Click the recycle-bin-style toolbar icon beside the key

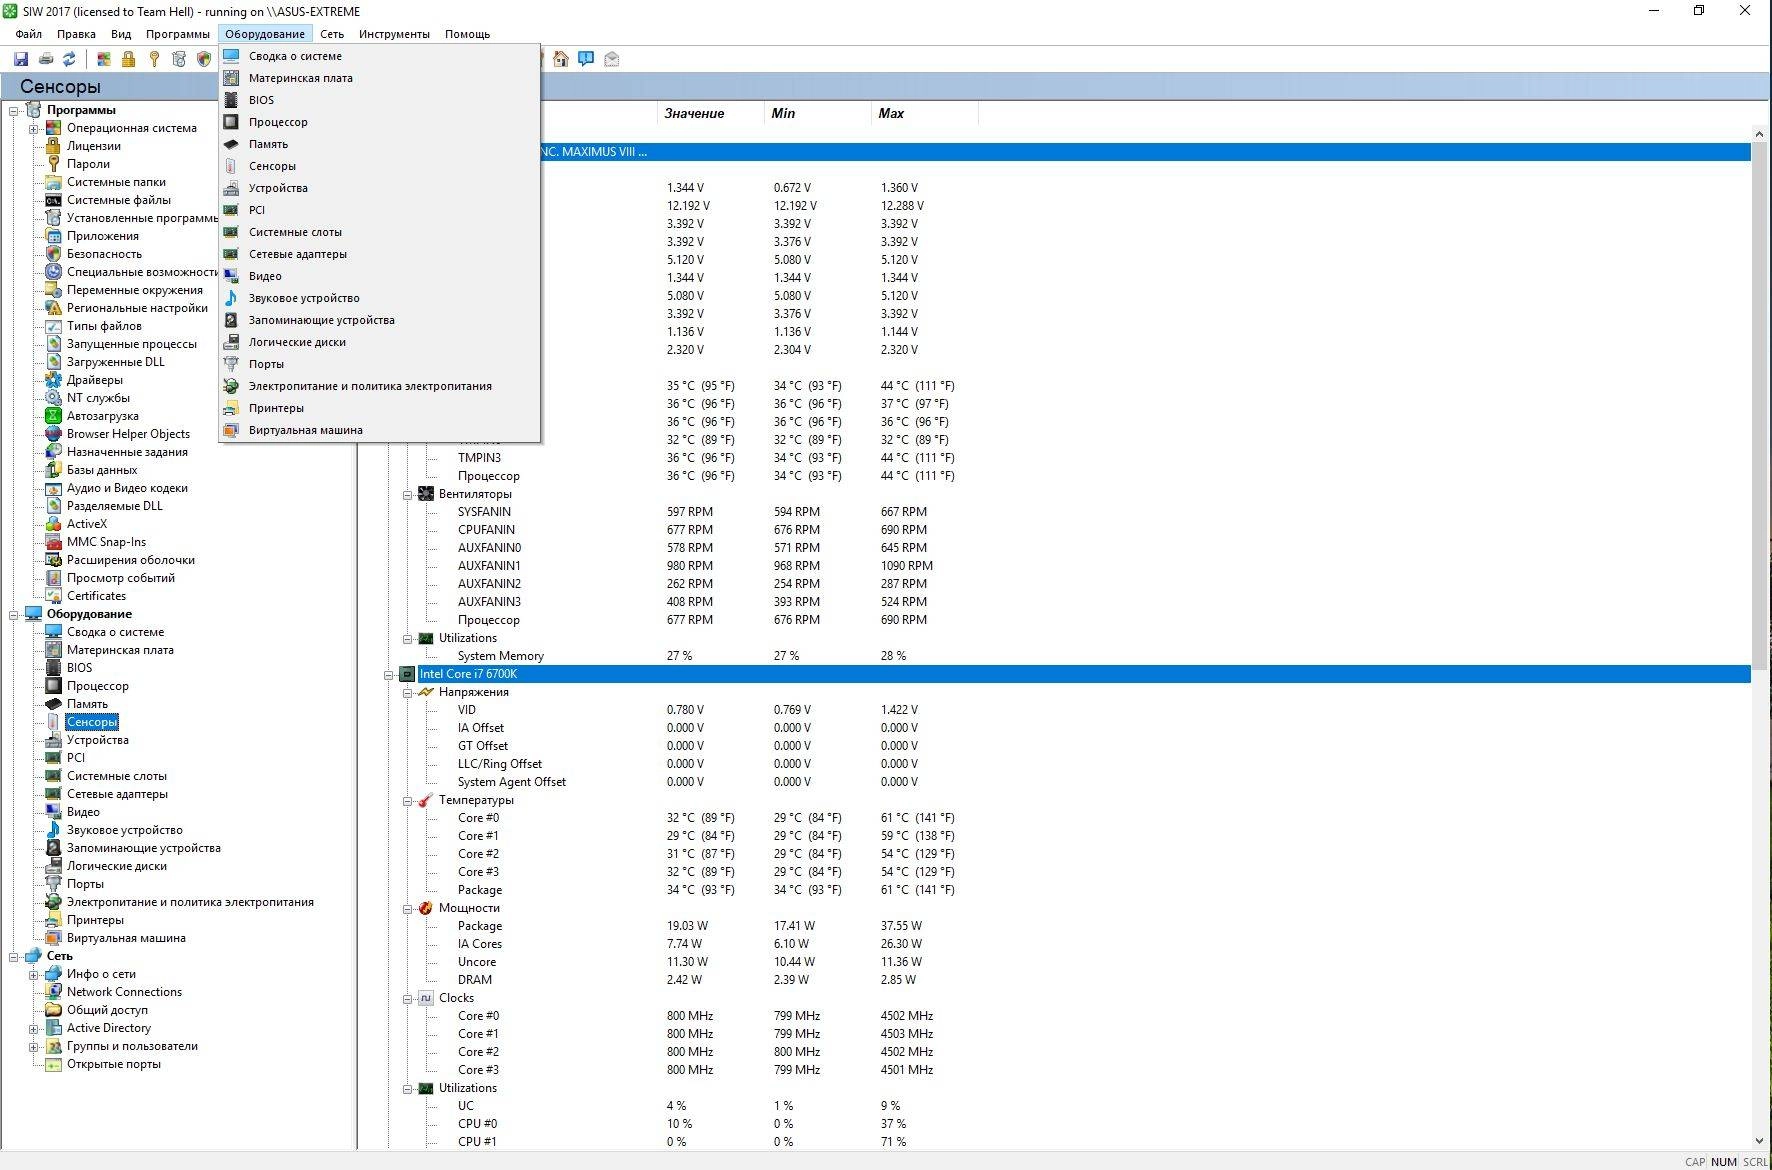179,59
